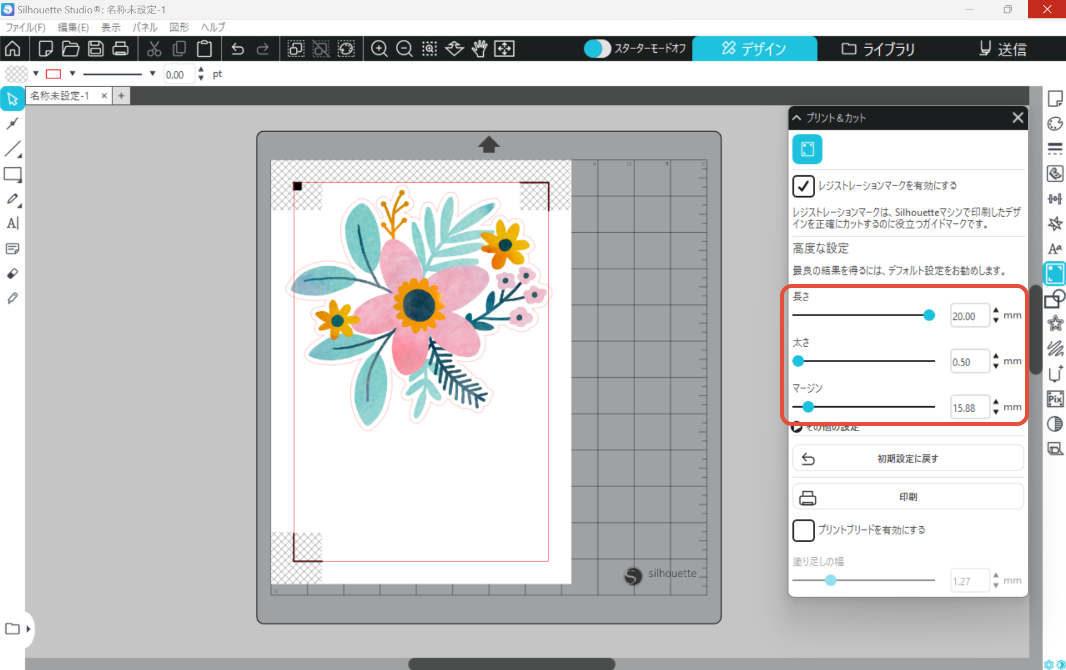Screen dimensions: 1066x670
Task: Click the Save disk icon
Action: point(96,49)
